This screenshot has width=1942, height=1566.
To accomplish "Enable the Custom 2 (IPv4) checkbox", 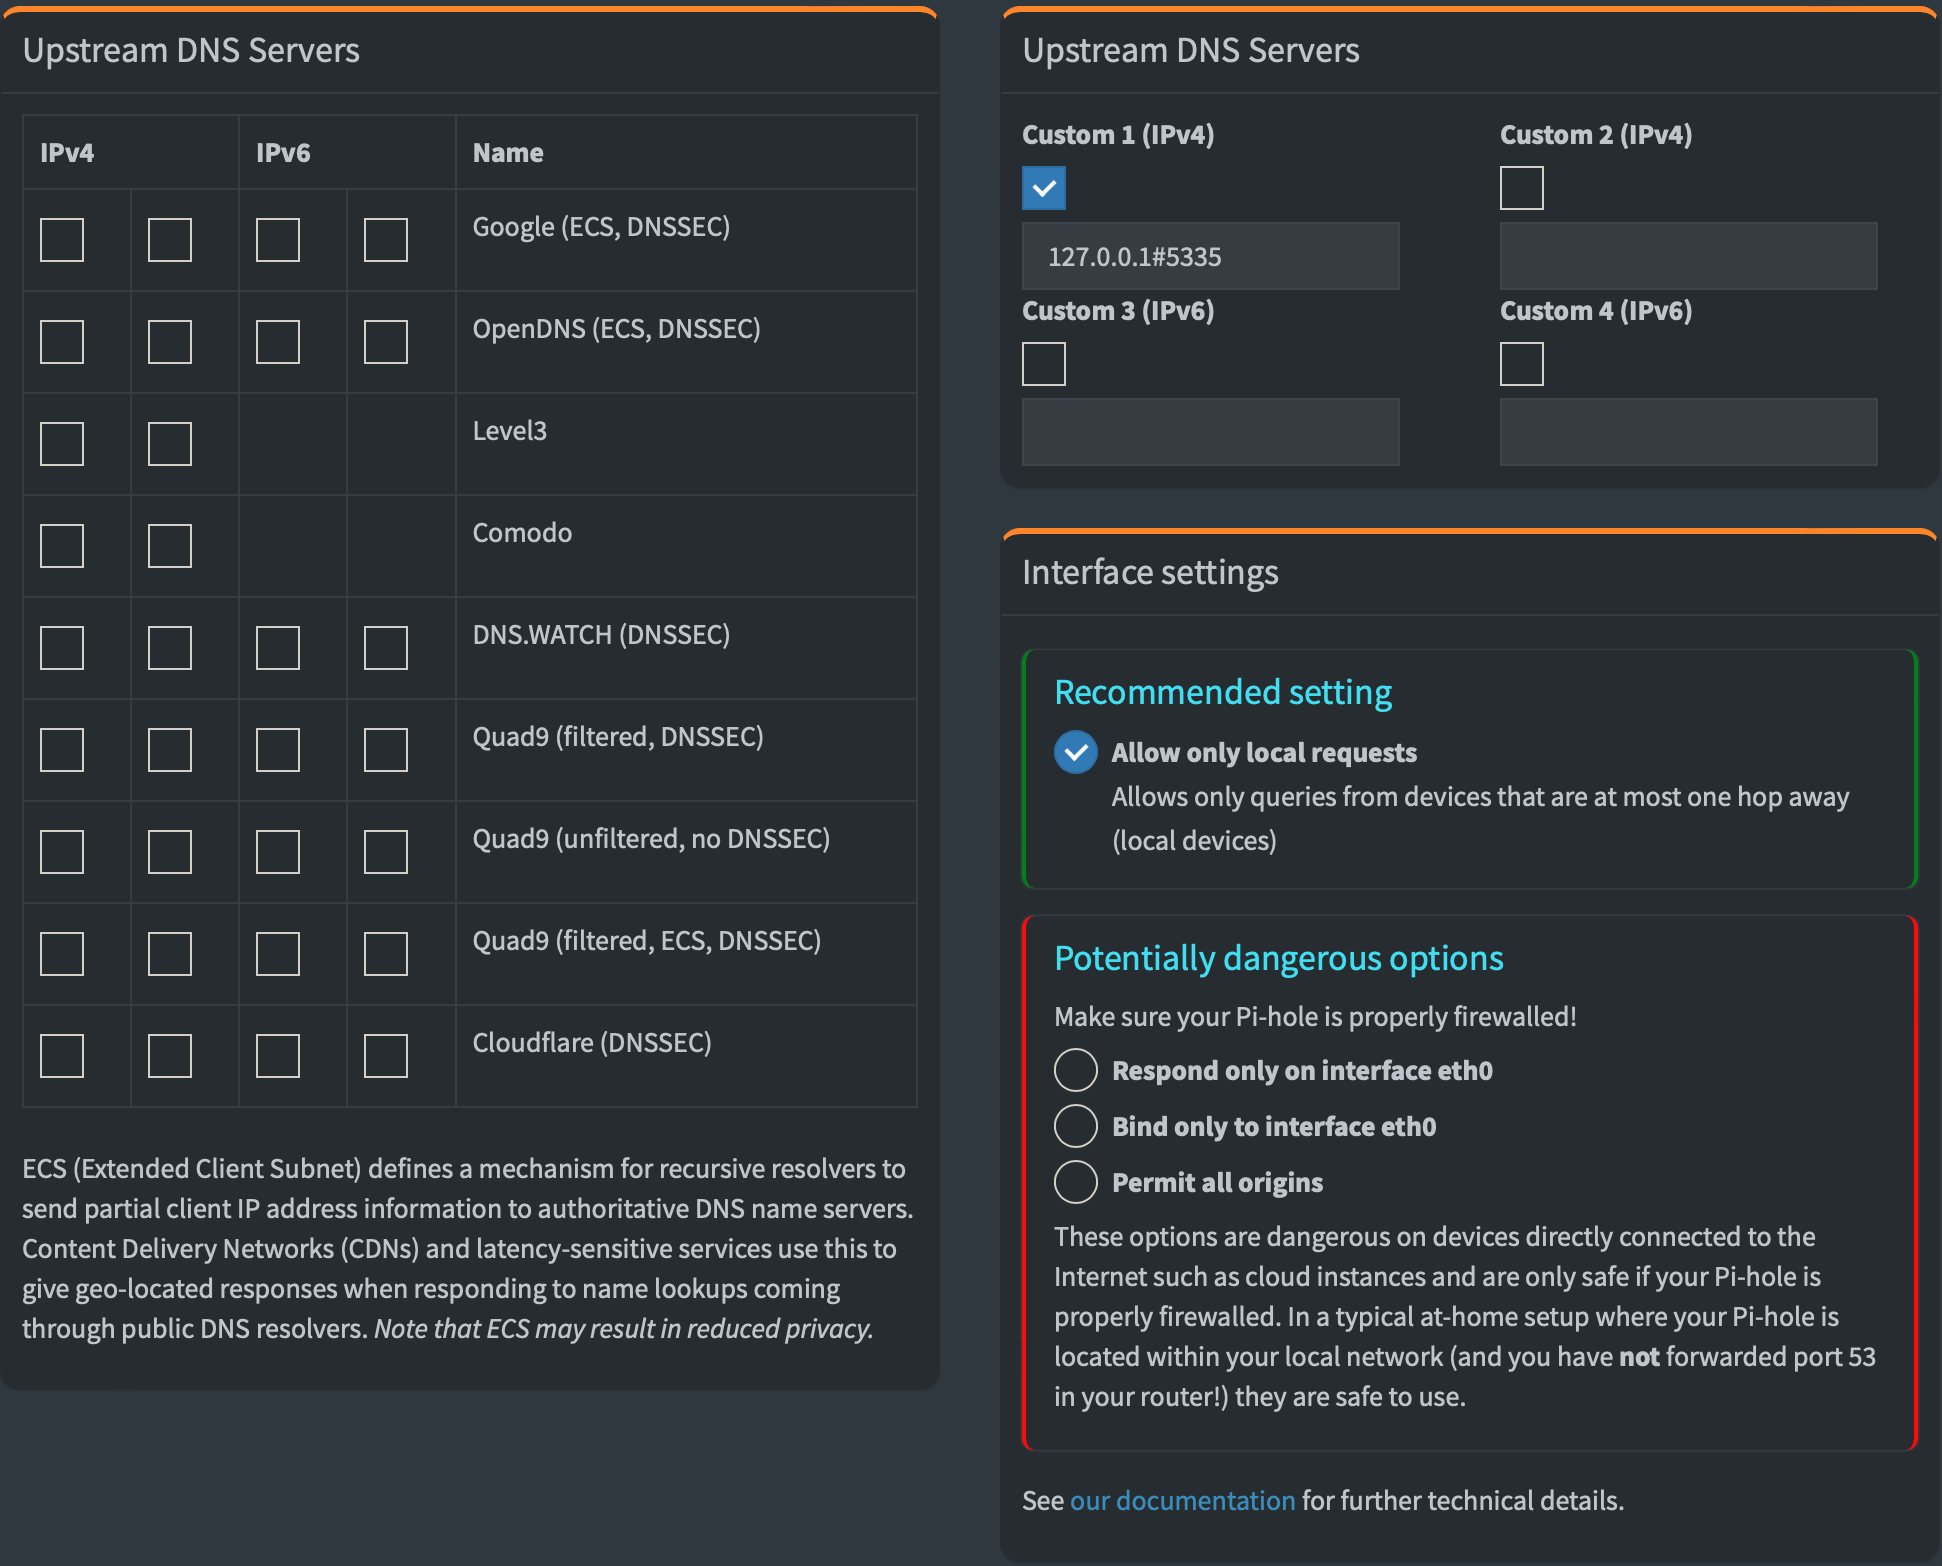I will 1521,188.
